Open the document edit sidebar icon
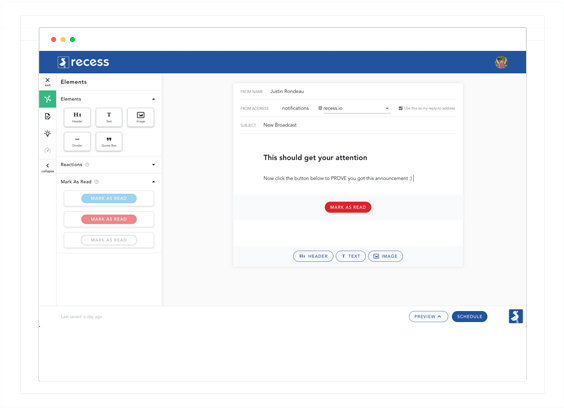This screenshot has height=412, width=564. (47, 116)
